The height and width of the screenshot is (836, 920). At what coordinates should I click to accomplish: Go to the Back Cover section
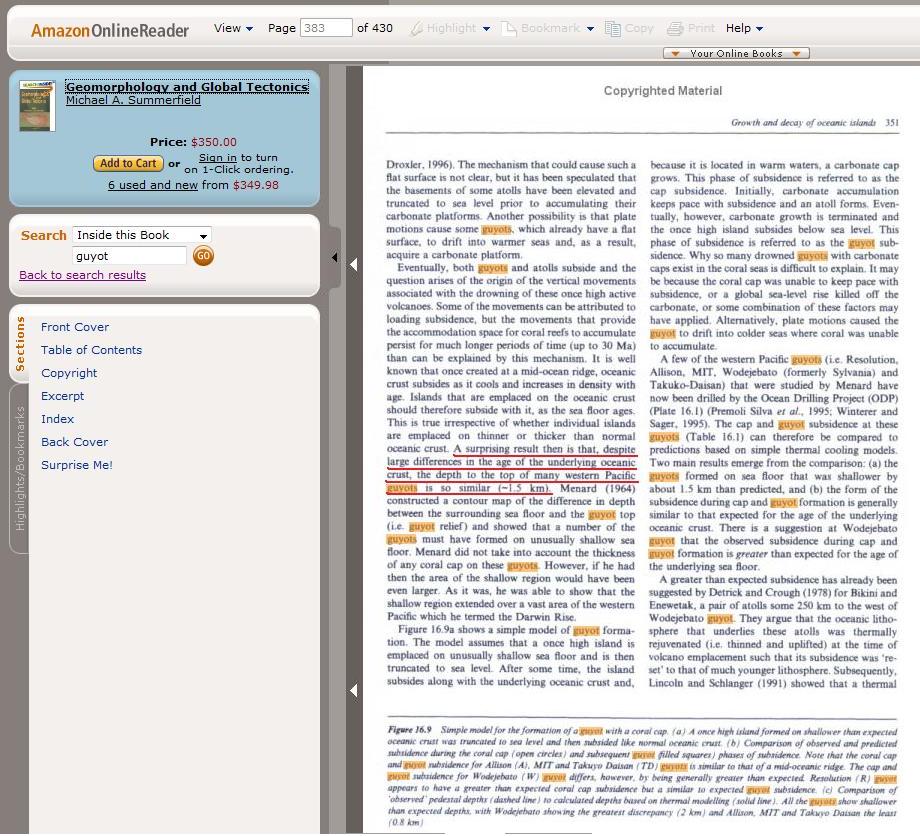tap(75, 442)
